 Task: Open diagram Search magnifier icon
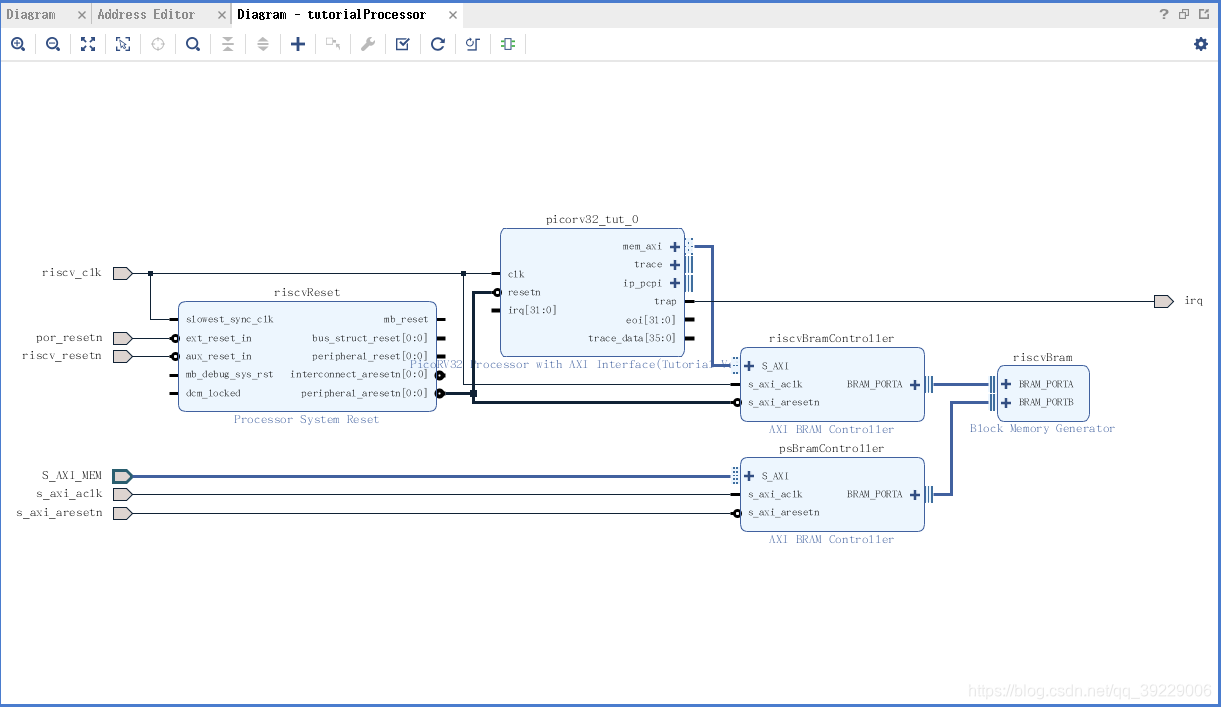(193, 44)
